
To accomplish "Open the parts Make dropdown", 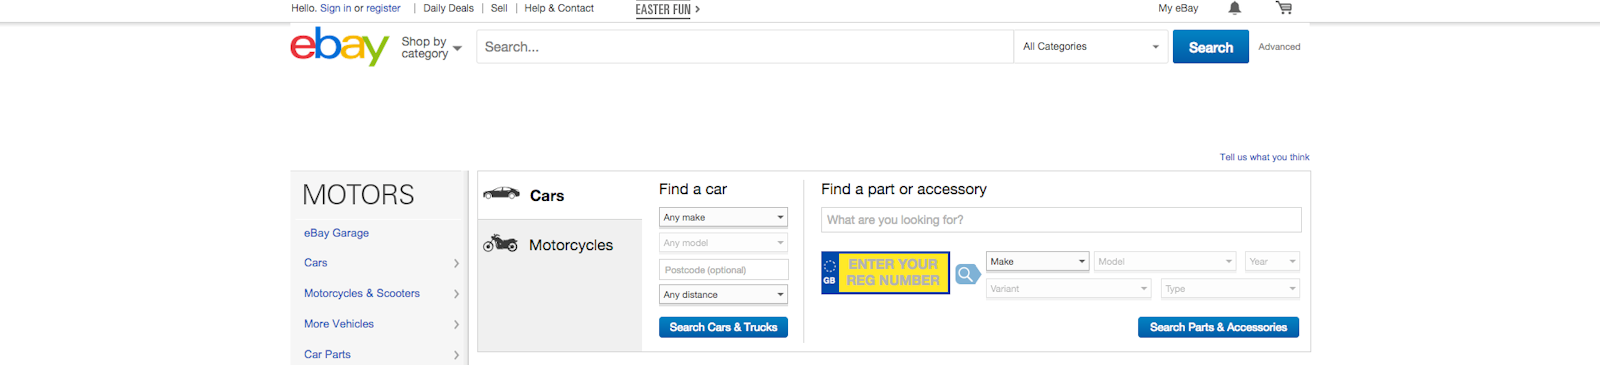I will click(1037, 261).
